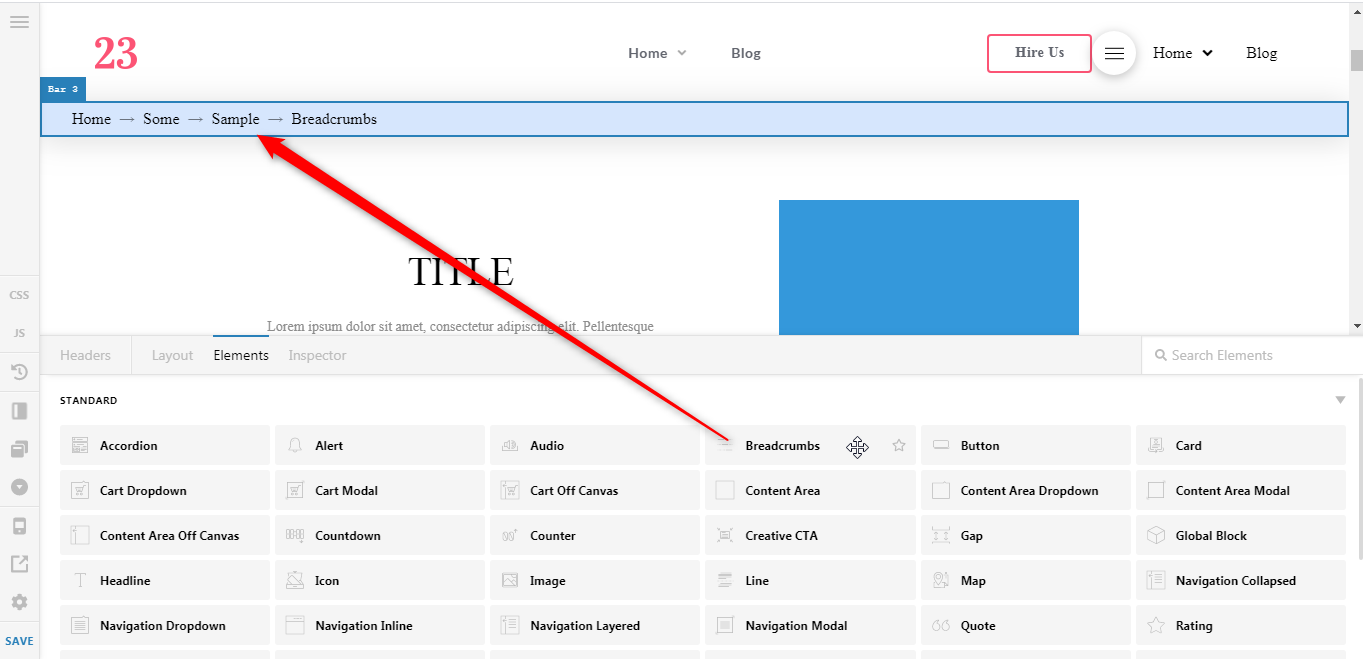Click the circled down-arrow icon in sidebar

click(19, 487)
